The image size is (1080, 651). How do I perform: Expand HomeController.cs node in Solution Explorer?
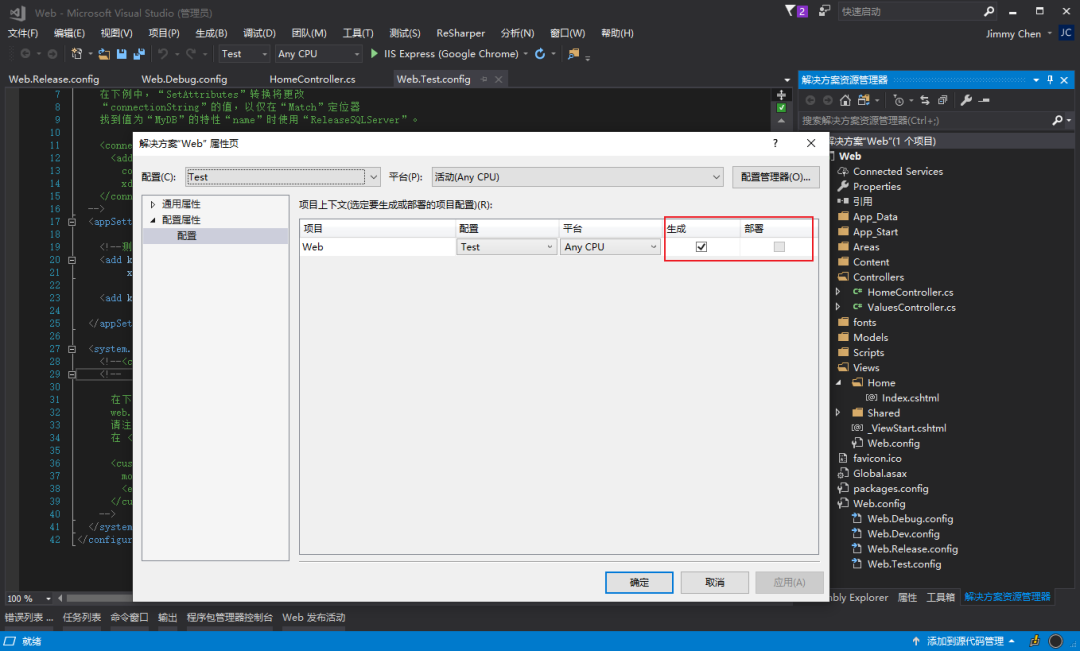838,292
